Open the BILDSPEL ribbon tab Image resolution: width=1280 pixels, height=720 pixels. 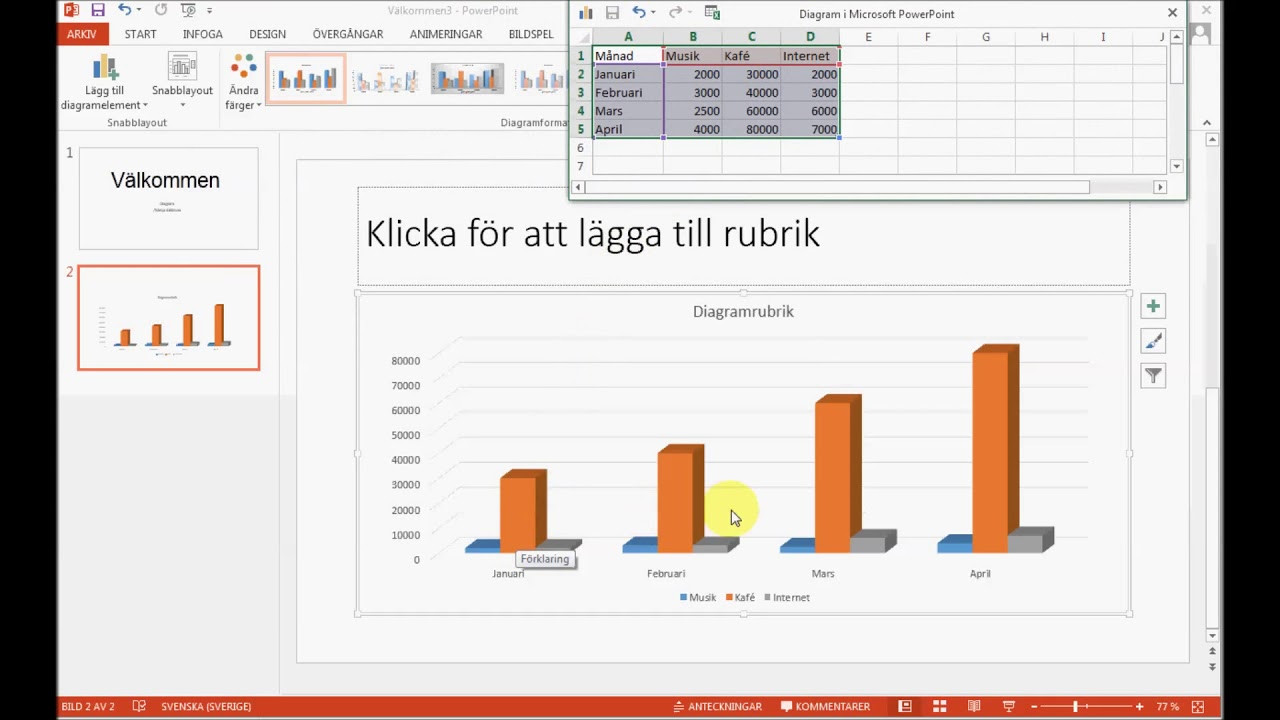(x=531, y=34)
